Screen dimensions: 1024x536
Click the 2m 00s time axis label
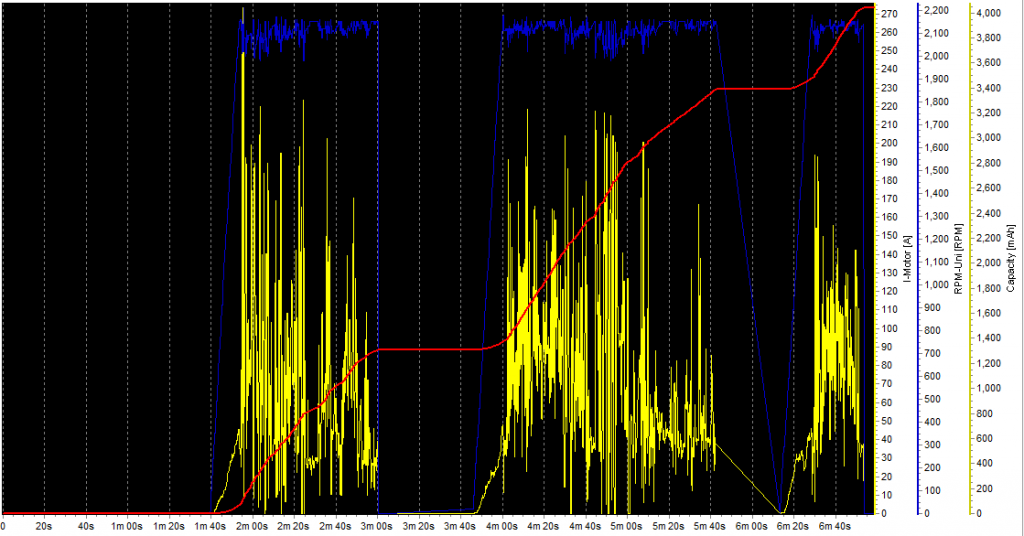[x=252, y=525]
